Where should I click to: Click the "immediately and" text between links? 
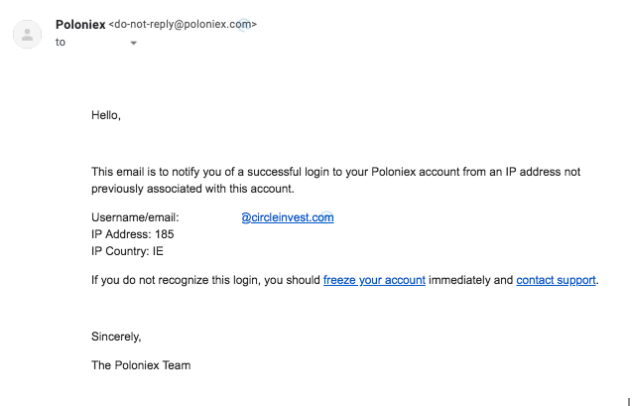[471, 280]
